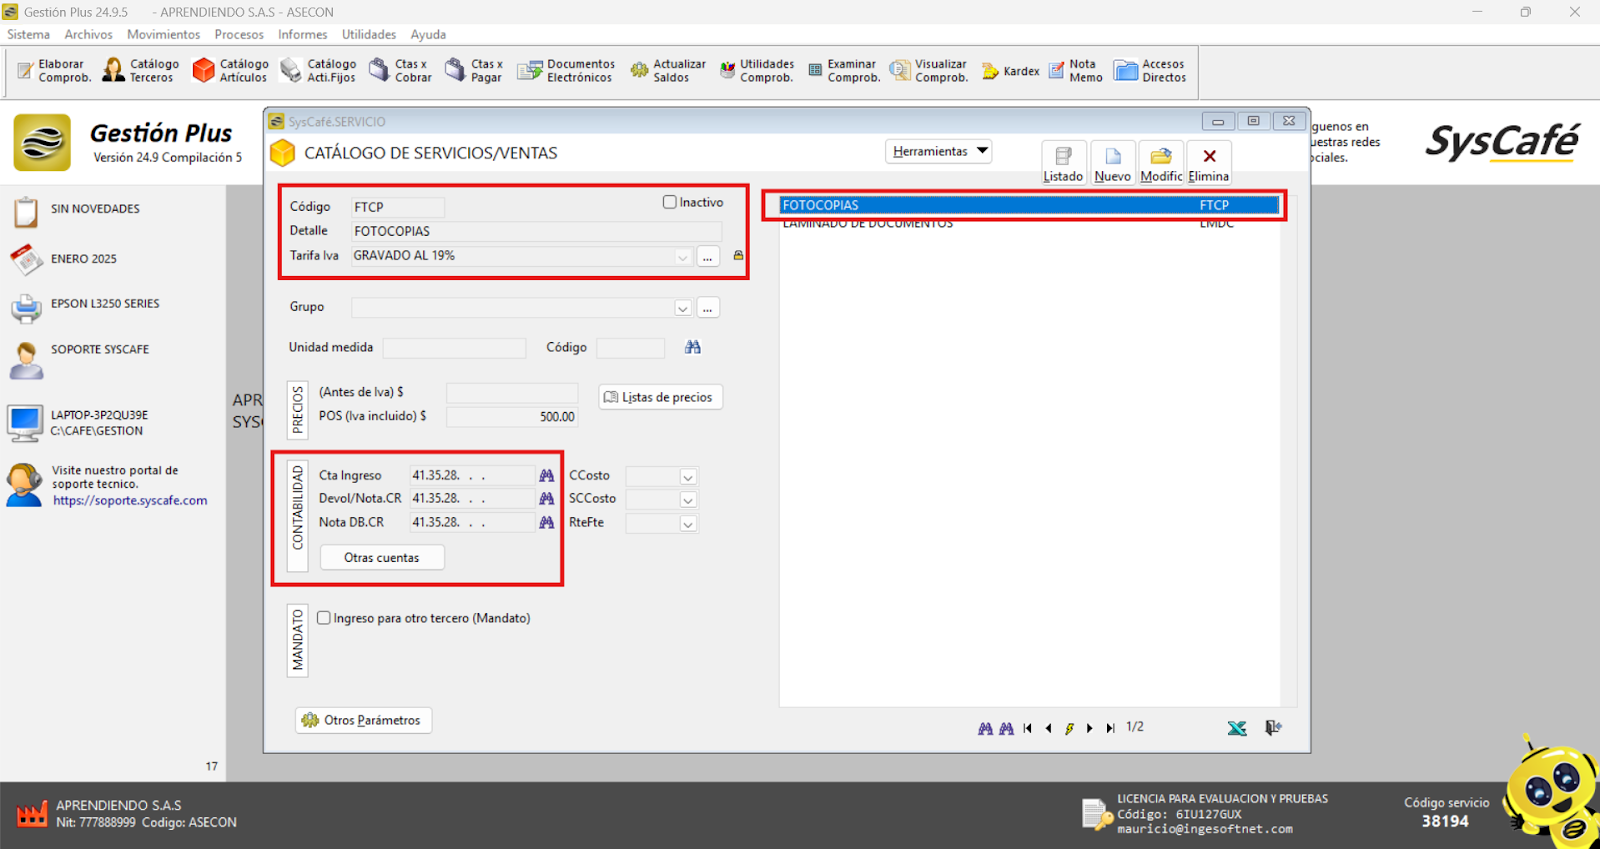The height and width of the screenshot is (849, 1600).
Task: Click the Otras cuentas button
Action: 382,558
